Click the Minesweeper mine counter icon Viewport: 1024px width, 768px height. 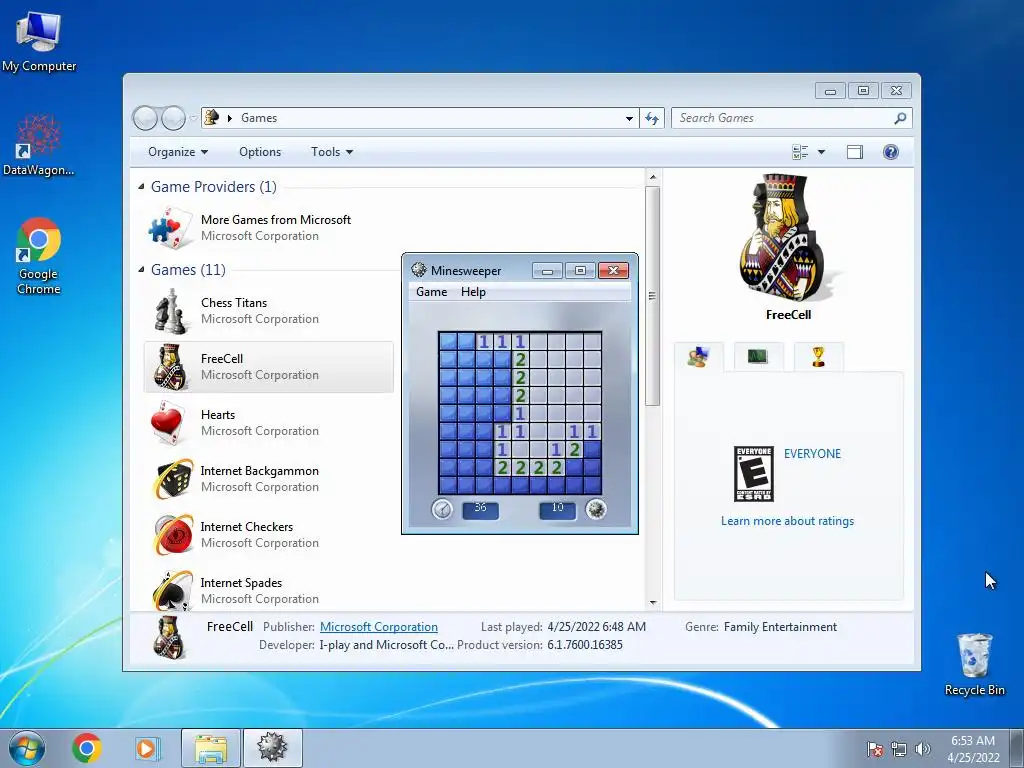tap(596, 509)
